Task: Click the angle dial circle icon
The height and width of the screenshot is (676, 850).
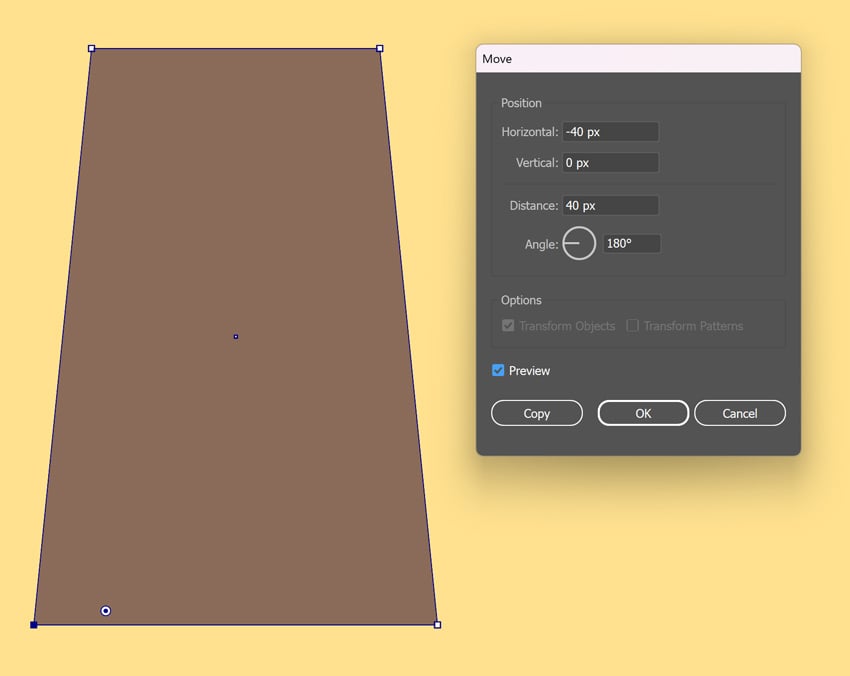Action: click(579, 243)
